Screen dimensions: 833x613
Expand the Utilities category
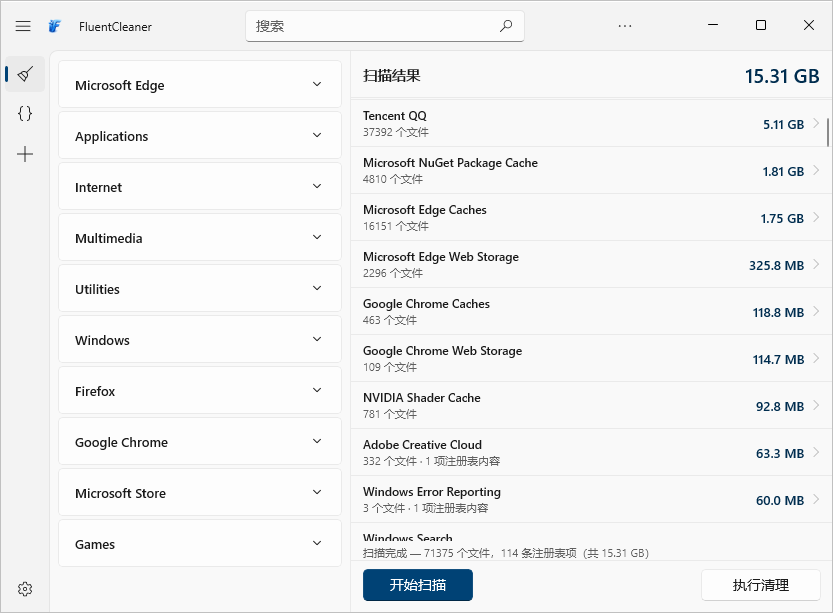click(200, 288)
